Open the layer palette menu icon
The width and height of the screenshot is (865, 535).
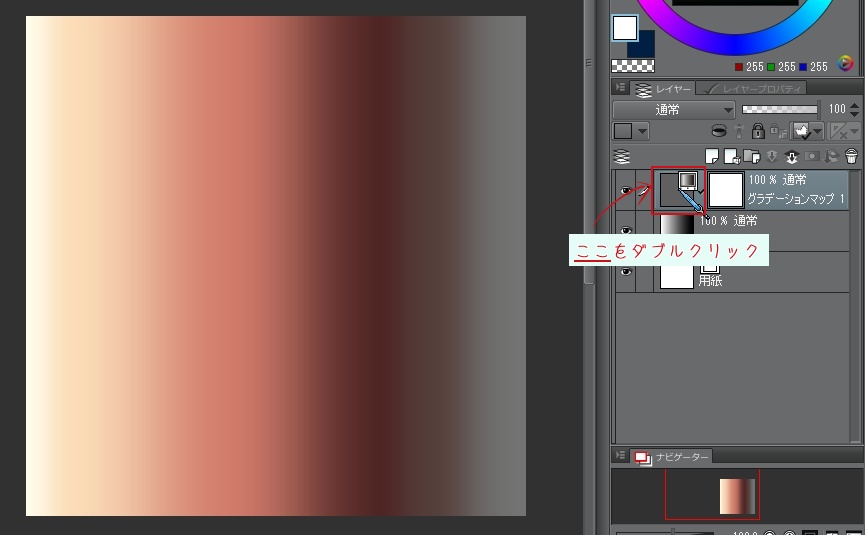621,87
